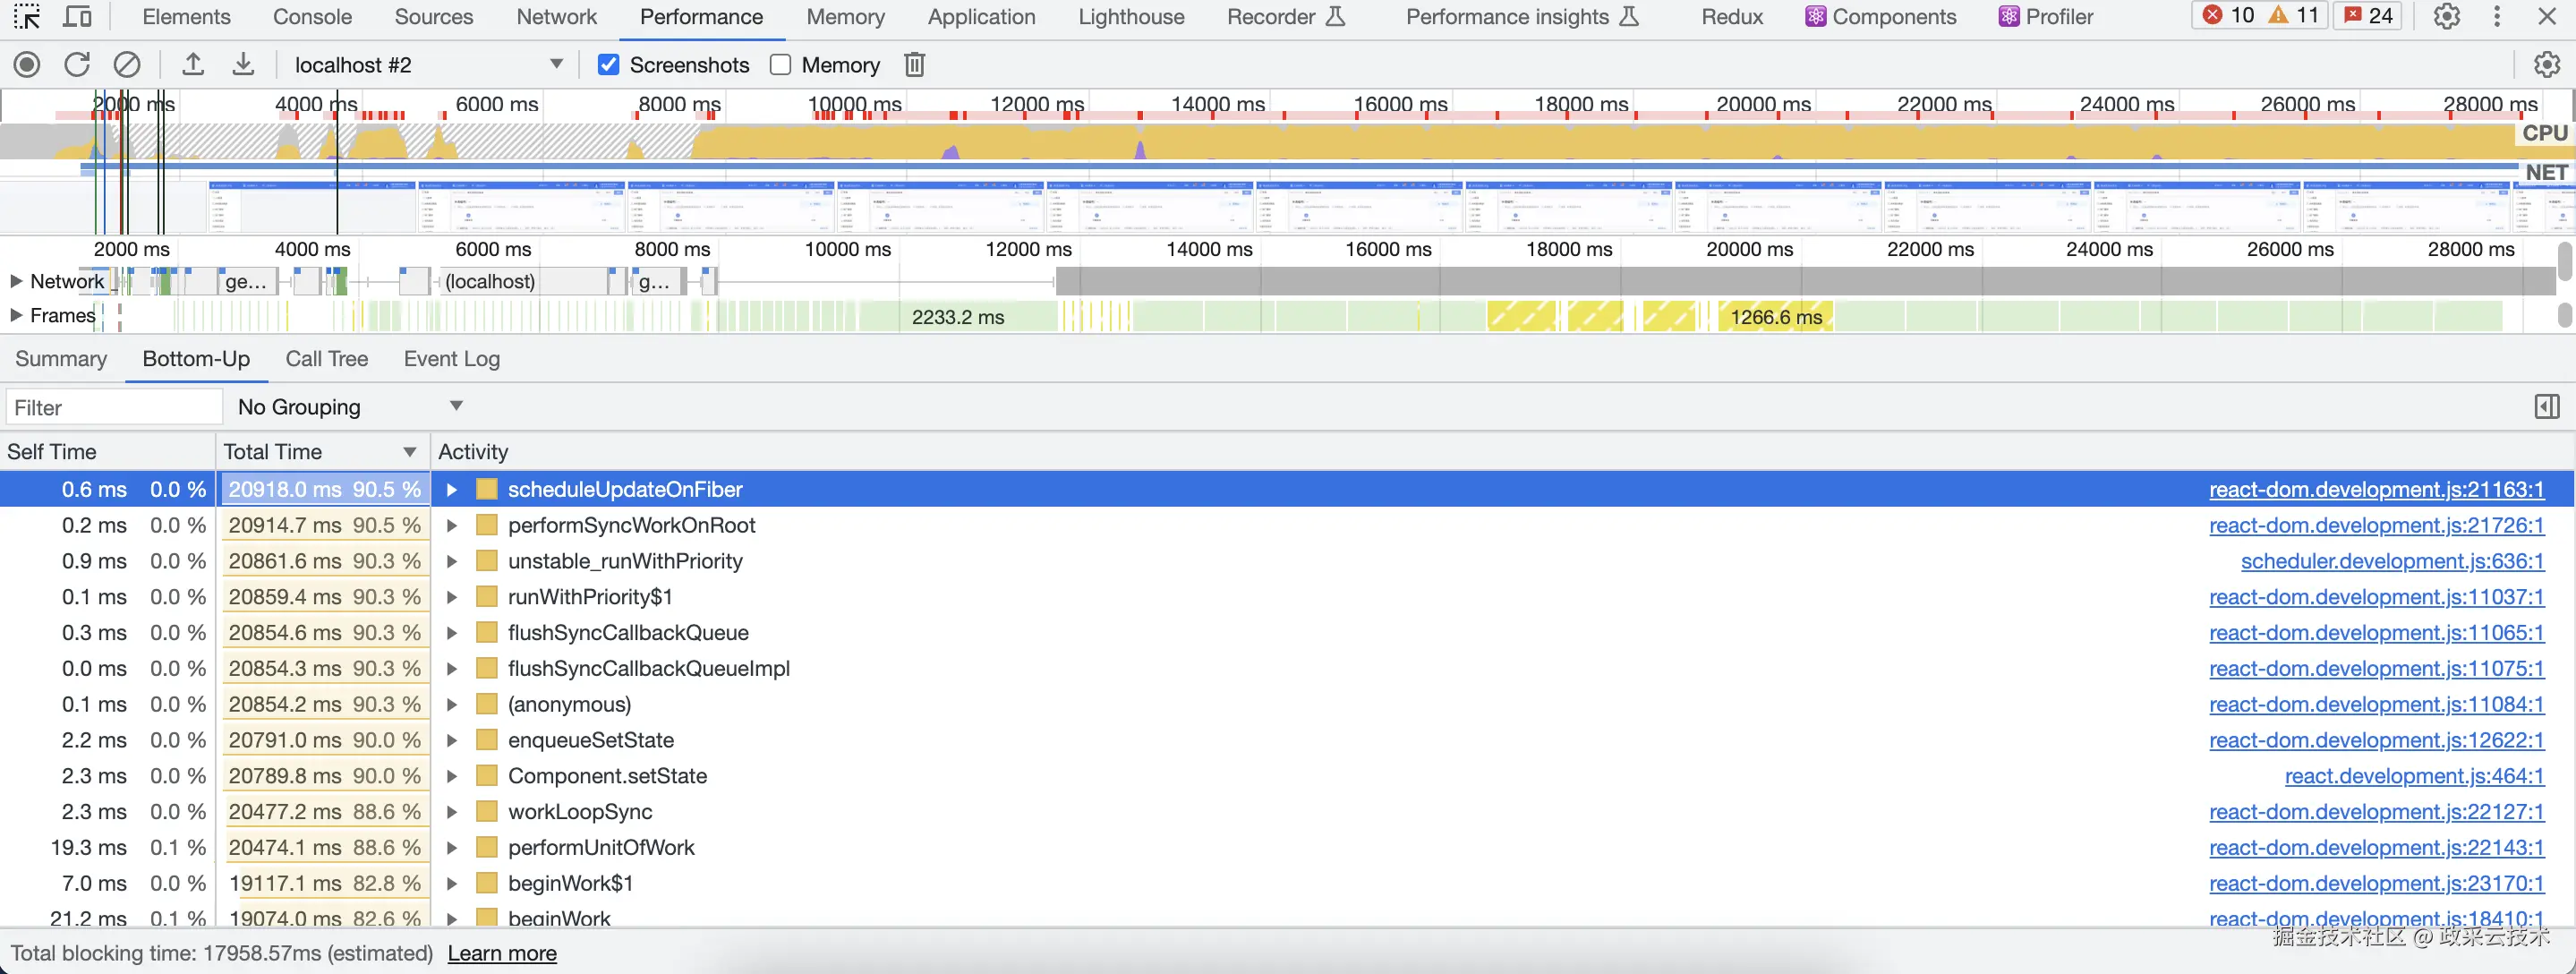Switch to the Call Tree tab

[326, 359]
